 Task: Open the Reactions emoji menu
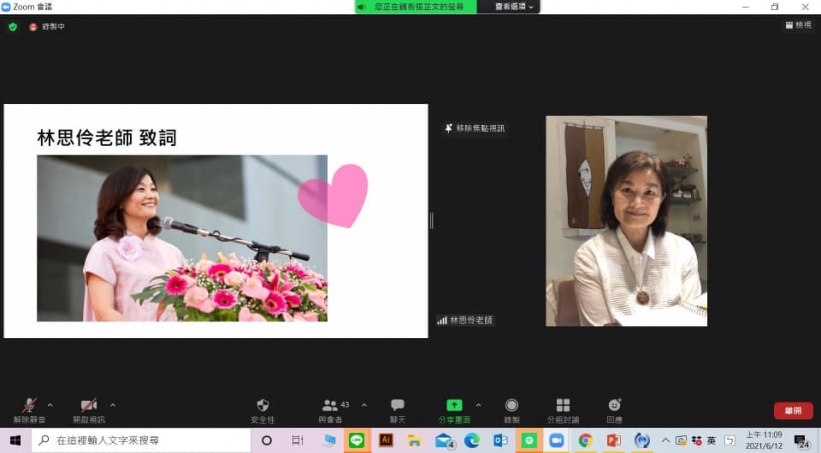pos(614,406)
